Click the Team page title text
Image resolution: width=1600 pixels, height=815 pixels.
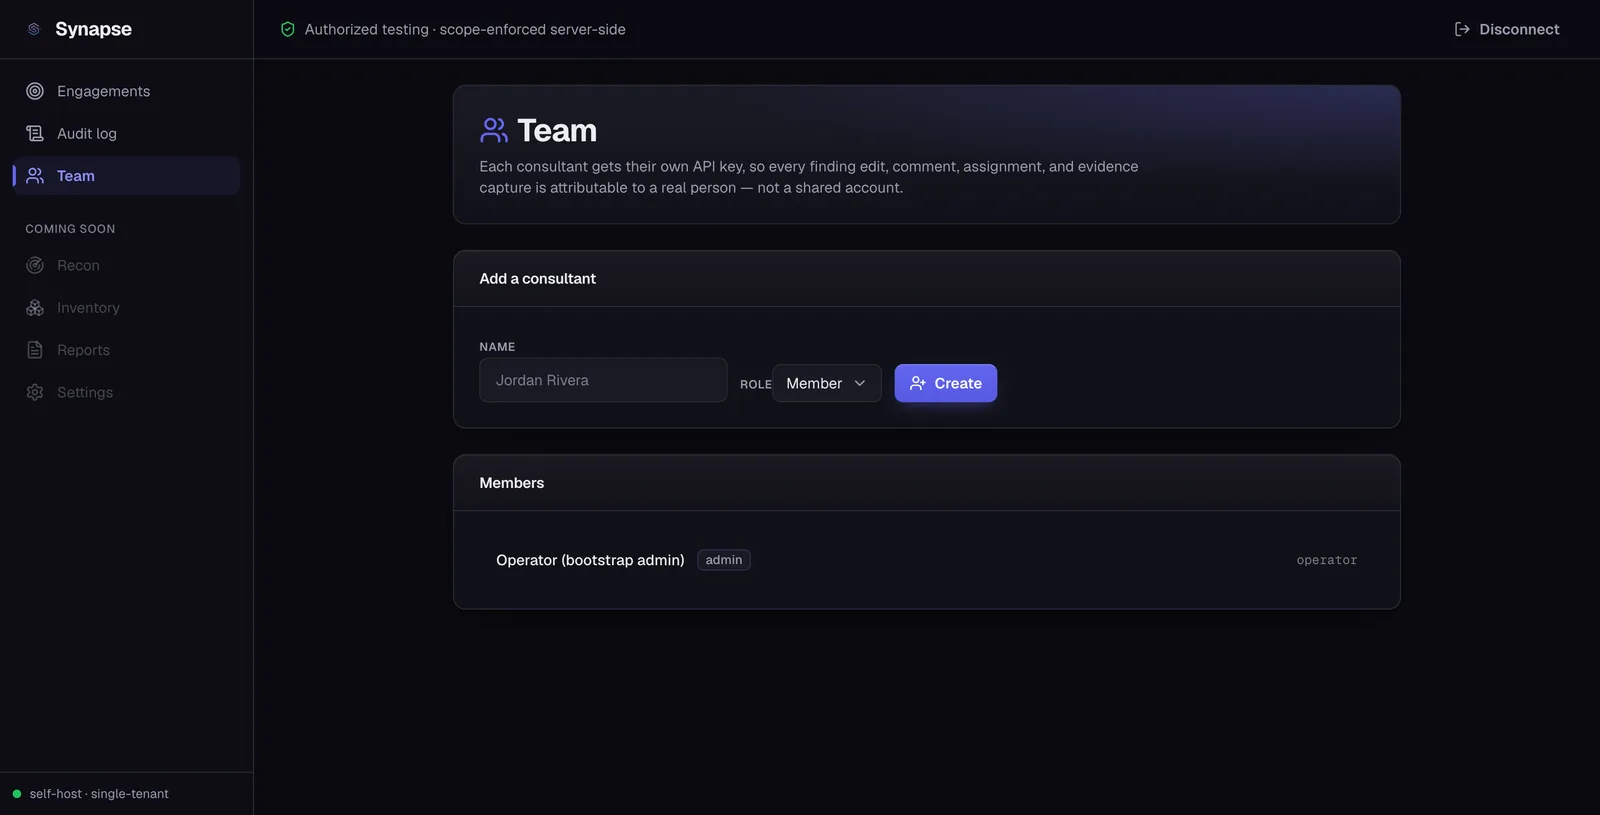[x=557, y=130]
